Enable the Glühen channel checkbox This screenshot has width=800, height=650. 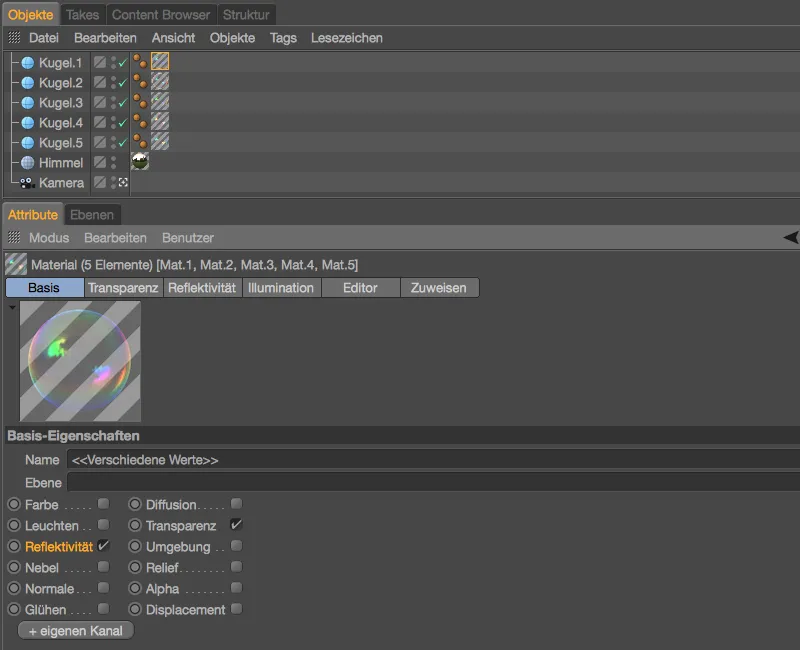click(x=104, y=609)
